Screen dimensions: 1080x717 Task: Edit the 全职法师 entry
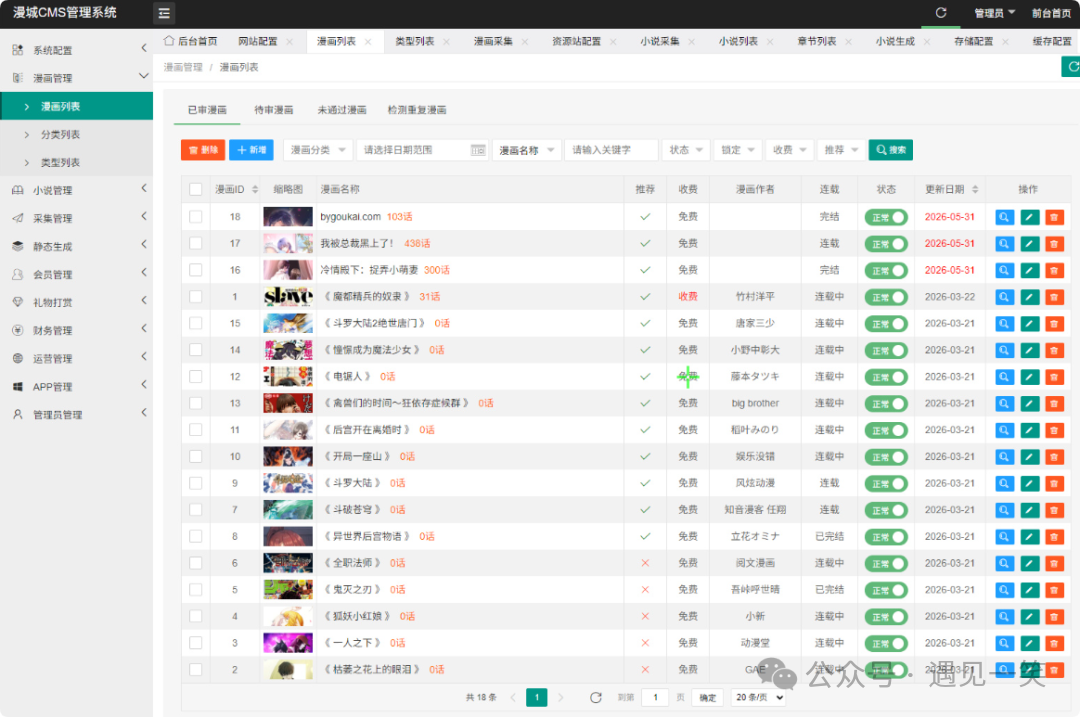1029,563
